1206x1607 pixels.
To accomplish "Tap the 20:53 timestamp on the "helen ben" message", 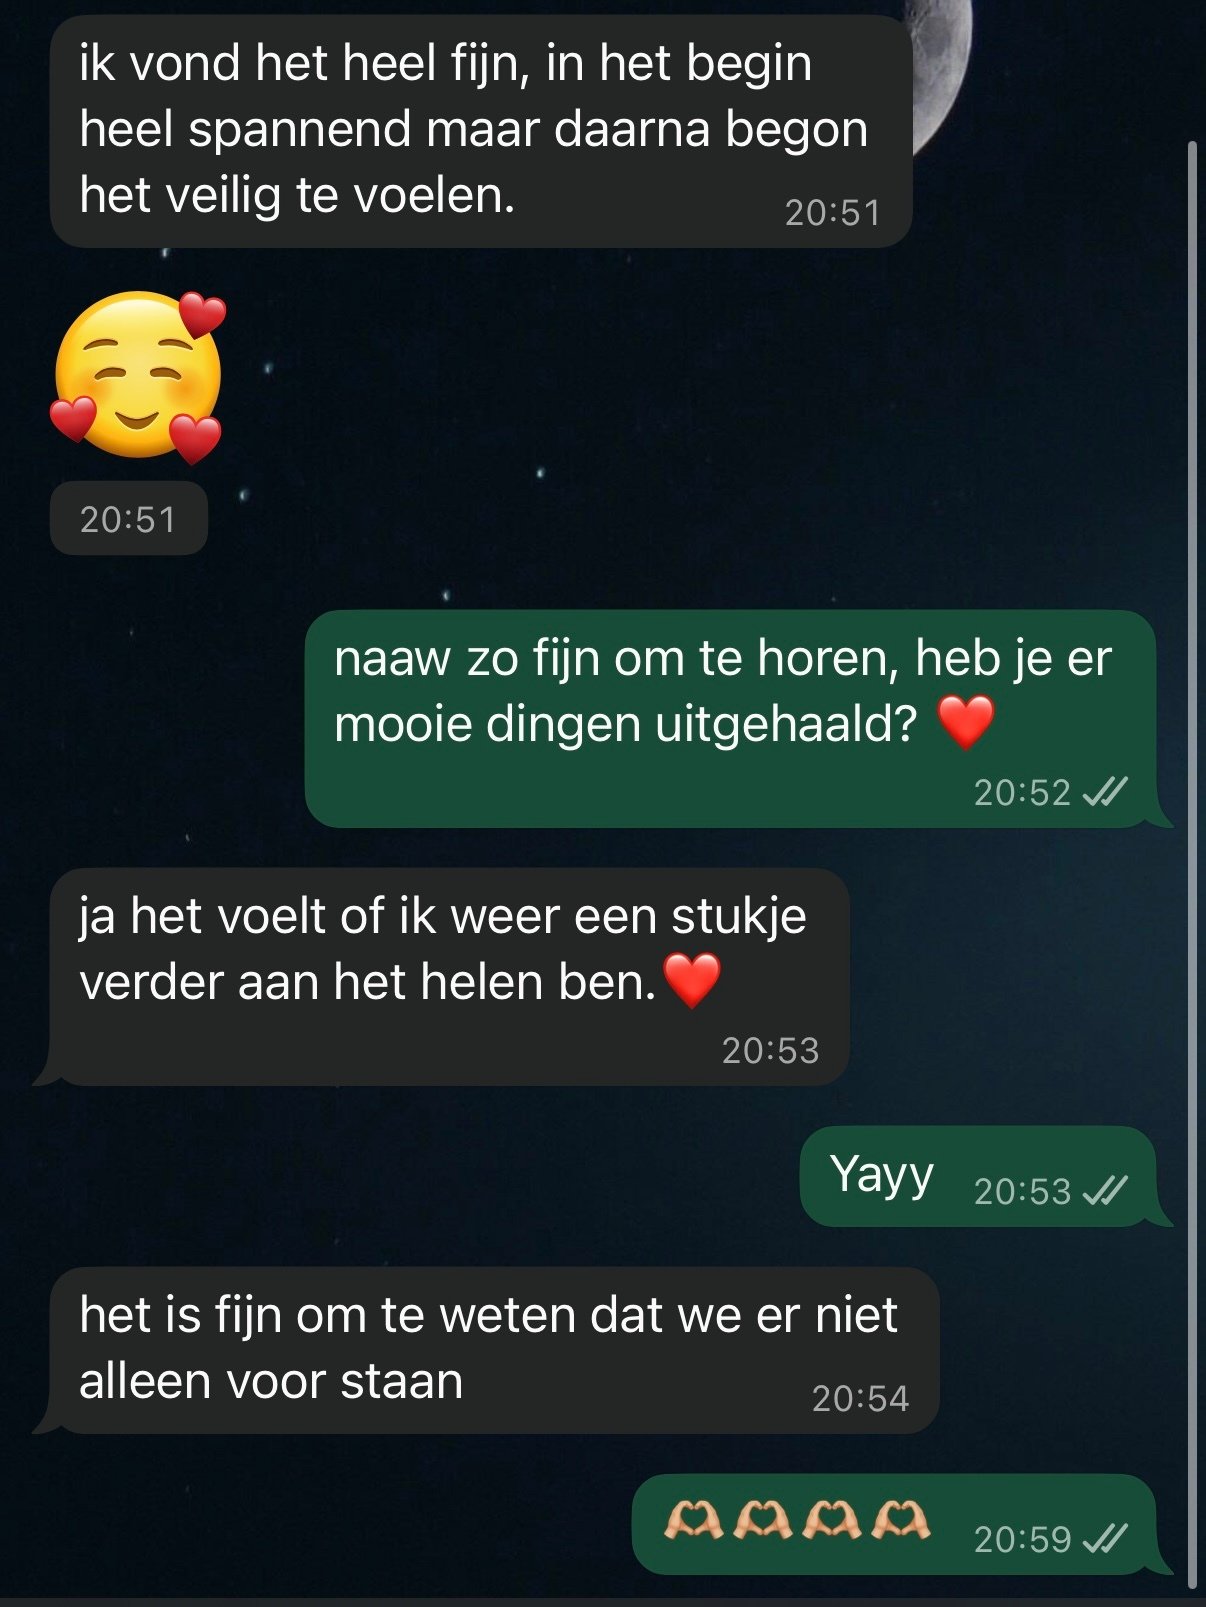I will point(770,1050).
